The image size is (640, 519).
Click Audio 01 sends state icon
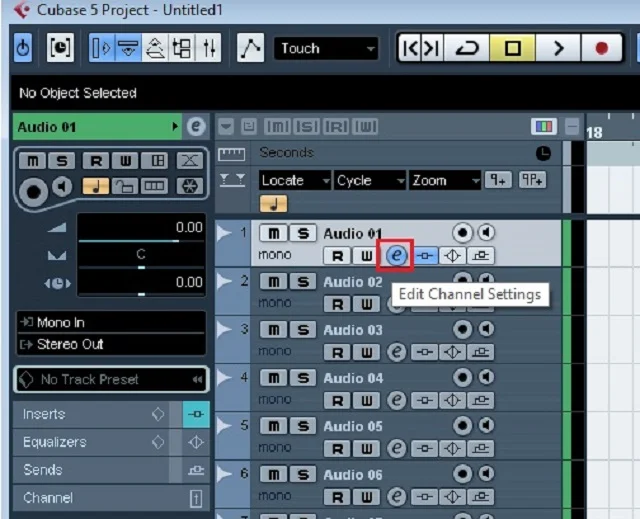tap(480, 256)
